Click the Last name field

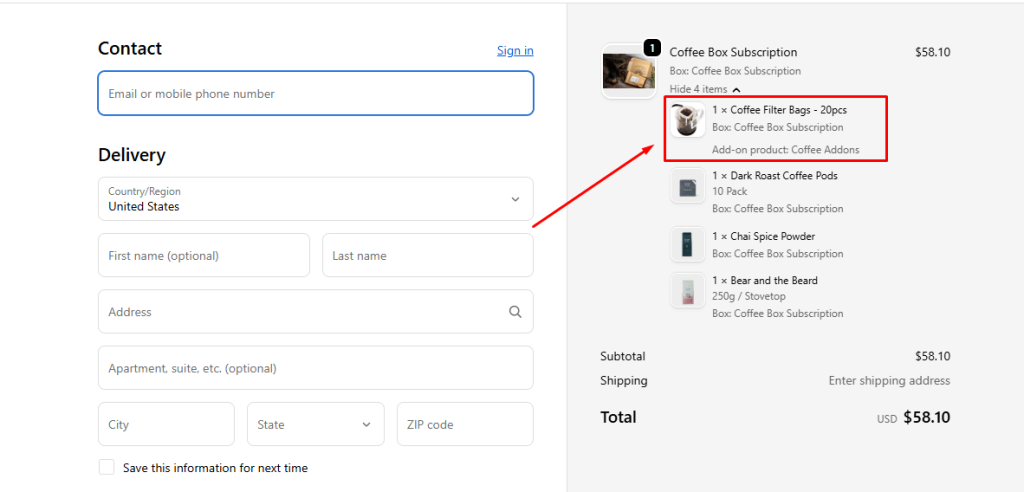pos(427,256)
